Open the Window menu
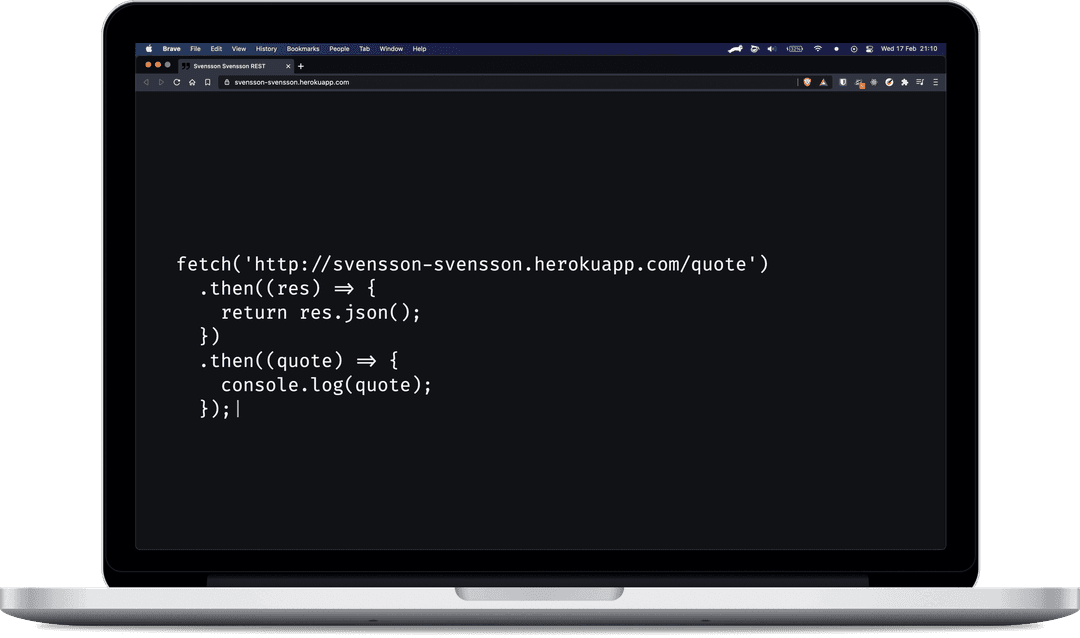The image size is (1080, 638). [391, 49]
